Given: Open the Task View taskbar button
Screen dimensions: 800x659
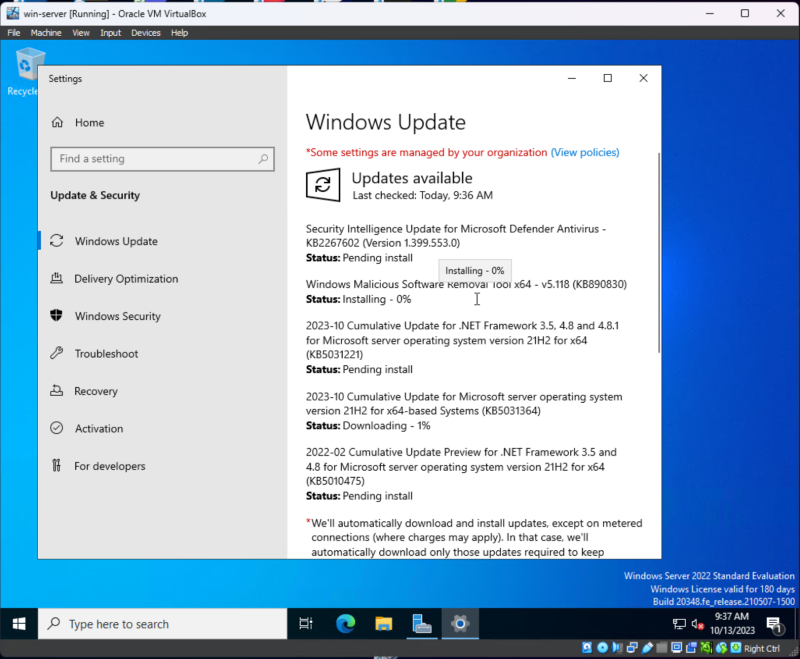Looking at the screenshot, I should click(x=306, y=623).
